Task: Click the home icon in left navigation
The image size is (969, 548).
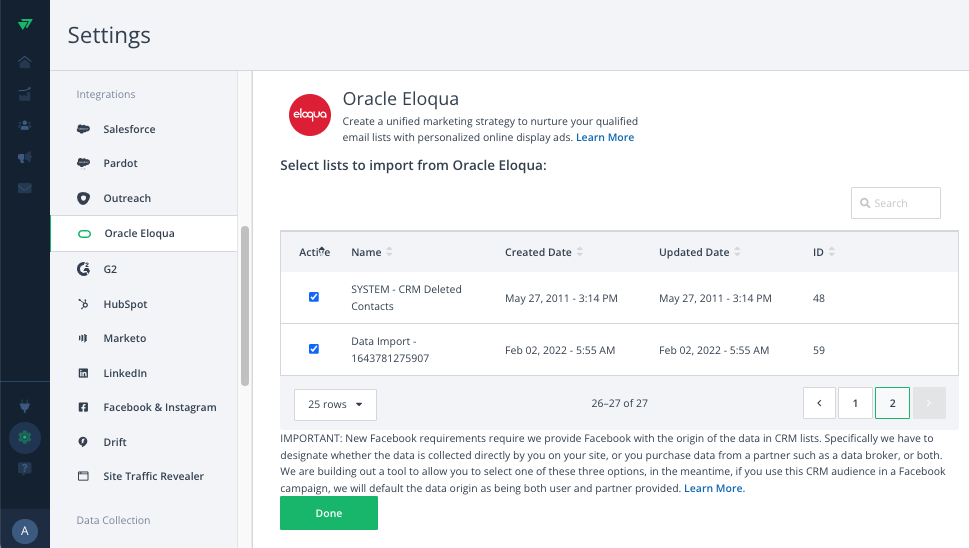Action: pos(24,62)
